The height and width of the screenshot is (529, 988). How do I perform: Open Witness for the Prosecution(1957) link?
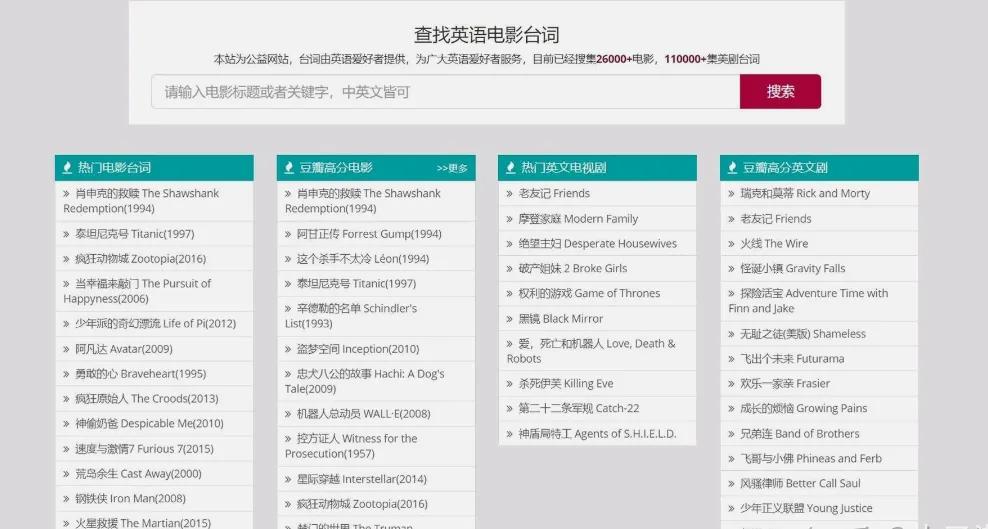pos(351,446)
